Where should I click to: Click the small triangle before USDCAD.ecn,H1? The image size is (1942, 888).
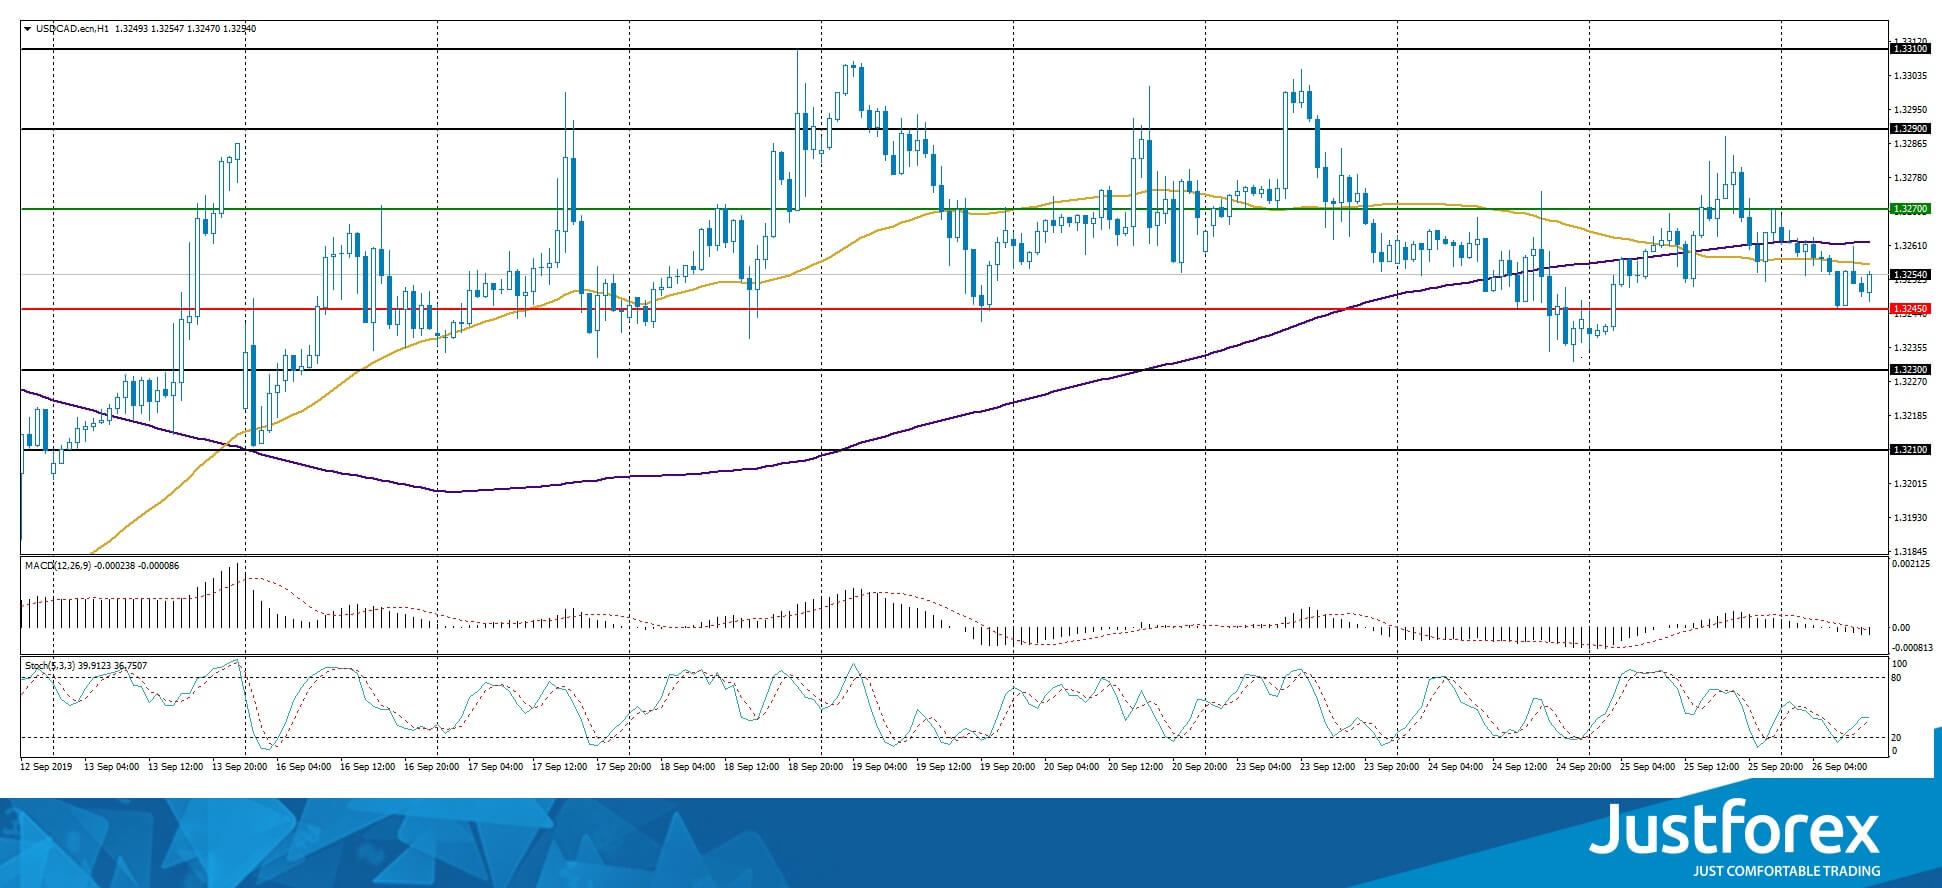pyautogui.click(x=27, y=29)
